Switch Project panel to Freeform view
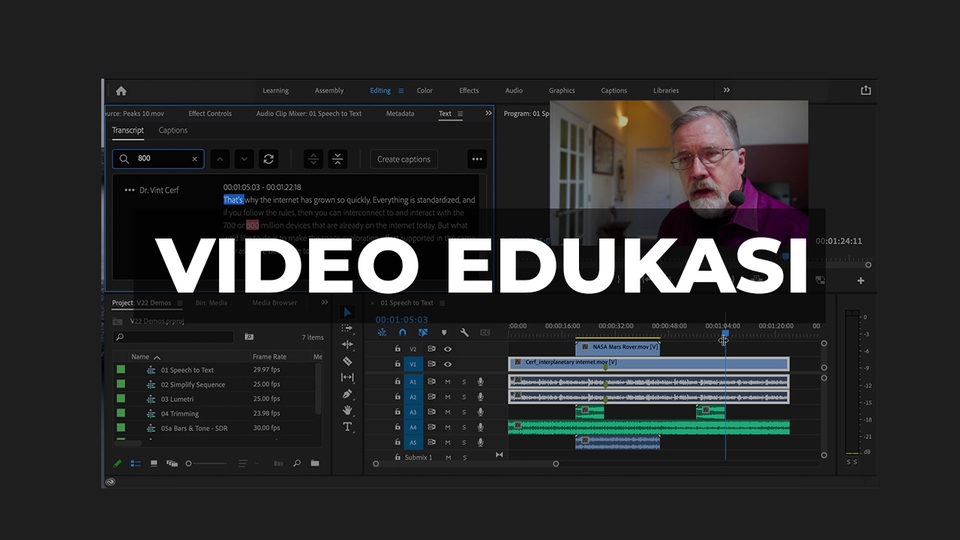This screenshot has width=960, height=540. [172, 463]
